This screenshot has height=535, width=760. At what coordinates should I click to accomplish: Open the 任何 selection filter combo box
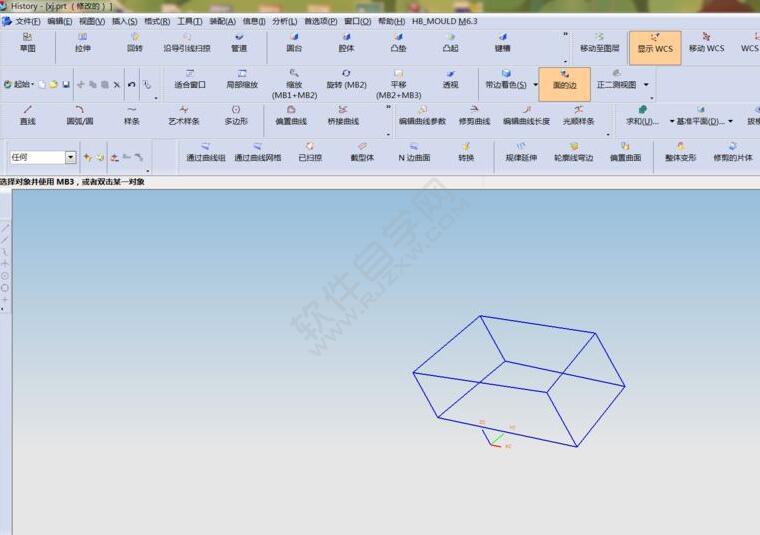43,157
